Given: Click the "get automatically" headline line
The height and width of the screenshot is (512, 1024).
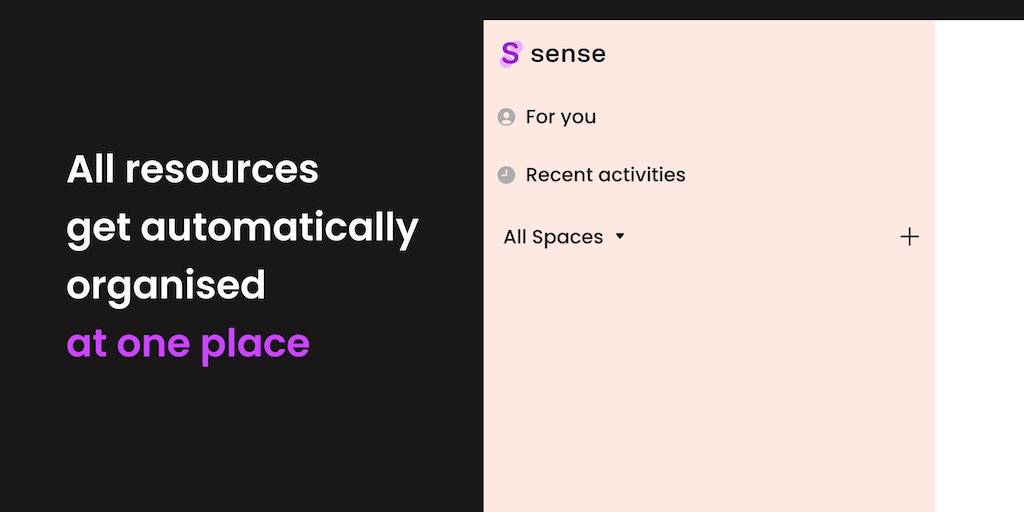Looking at the screenshot, I should point(242,228).
